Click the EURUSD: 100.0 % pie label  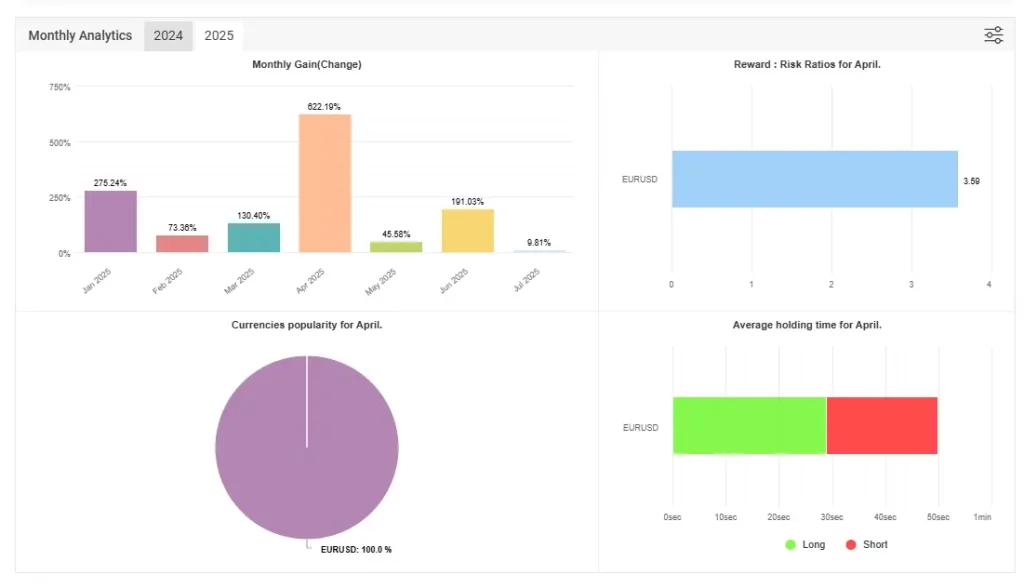(x=356, y=549)
